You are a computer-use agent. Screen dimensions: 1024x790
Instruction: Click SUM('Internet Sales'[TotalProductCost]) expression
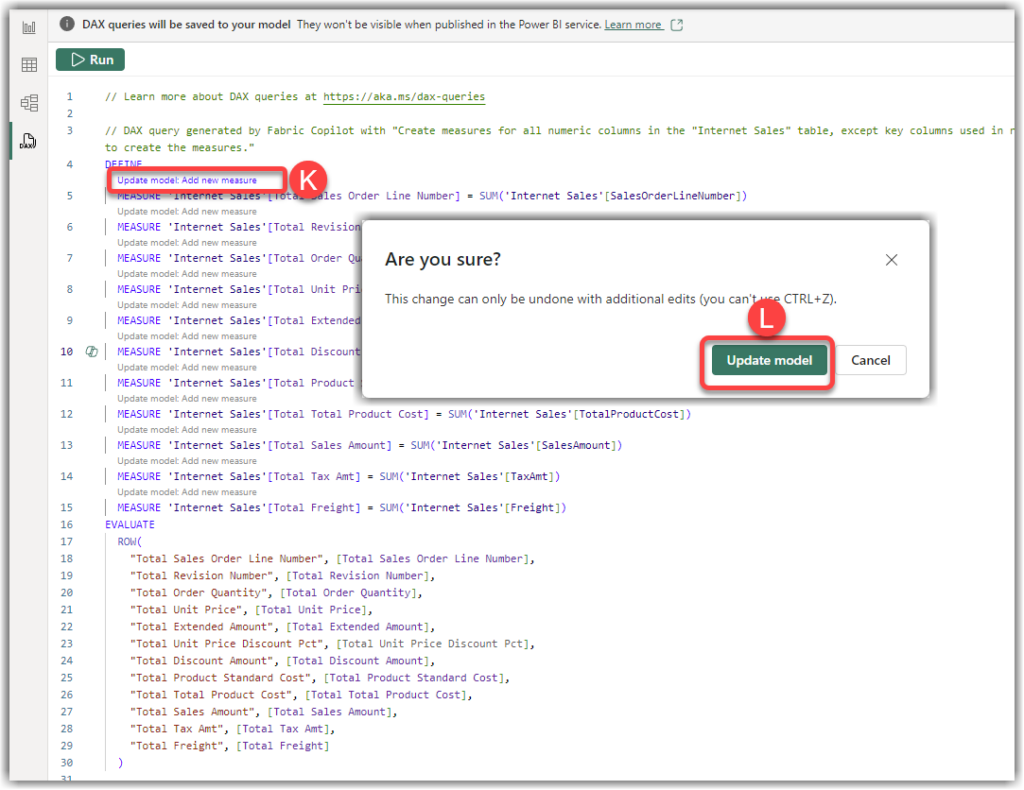(569, 415)
